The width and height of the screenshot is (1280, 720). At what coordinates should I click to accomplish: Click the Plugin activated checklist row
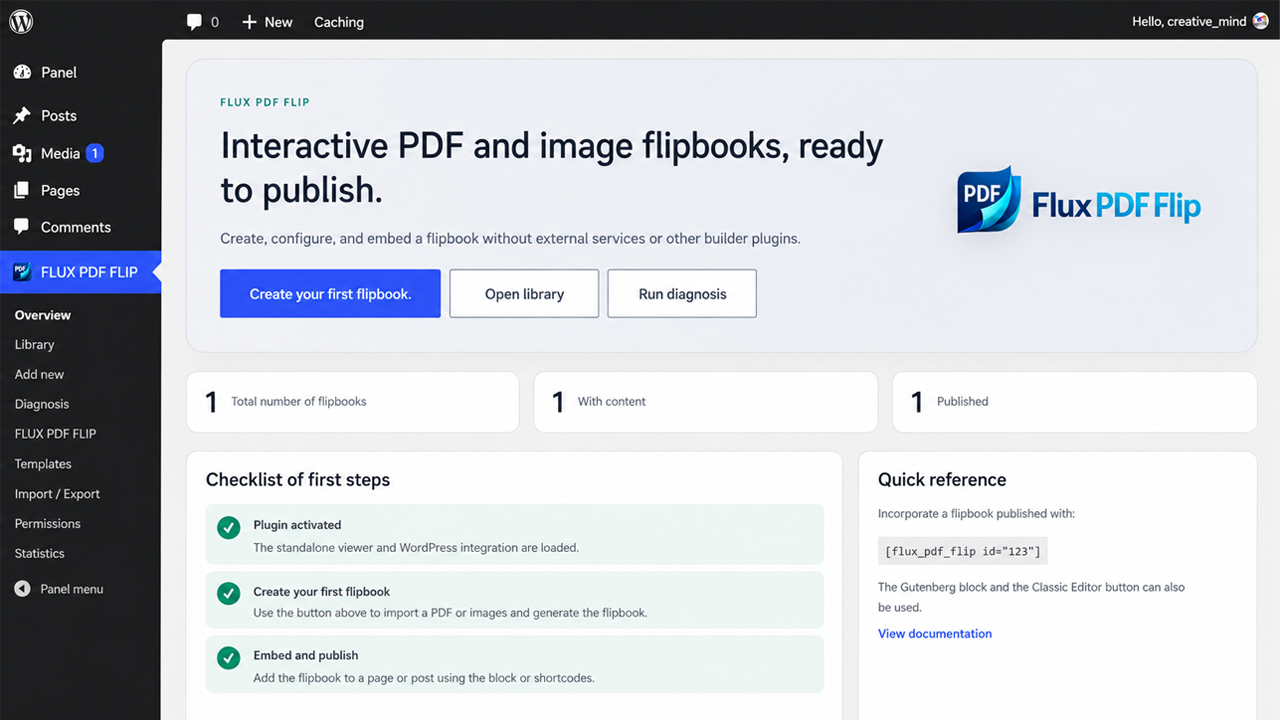click(515, 535)
